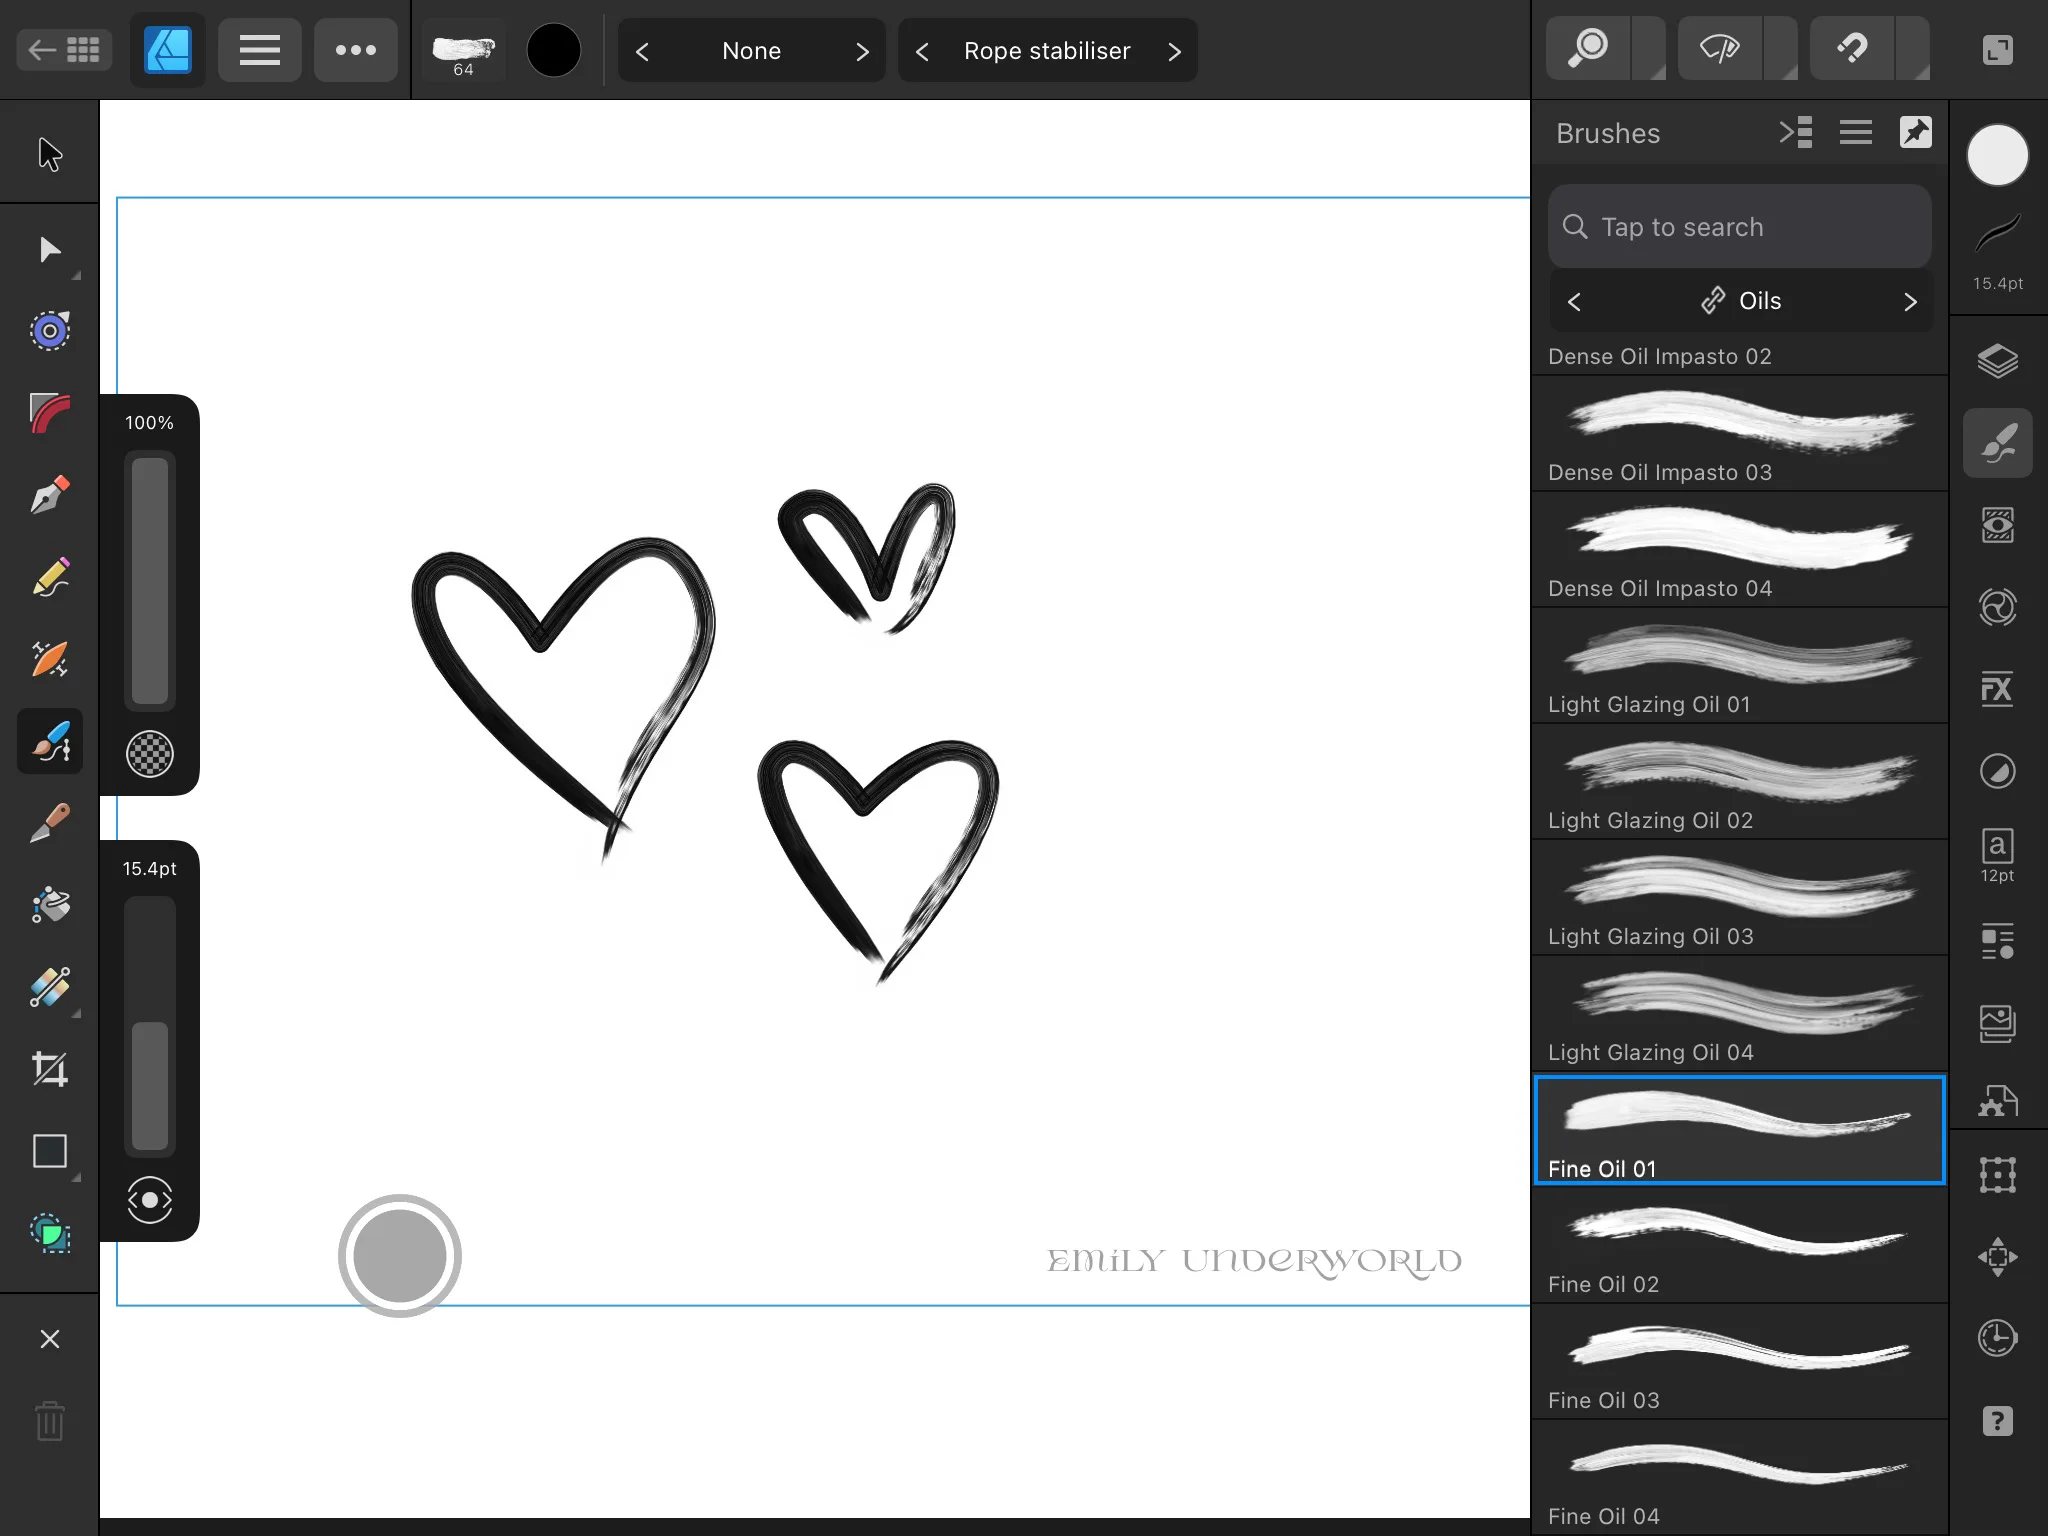
Task: Activate the Zoom tool in the top bar
Action: [1588, 47]
